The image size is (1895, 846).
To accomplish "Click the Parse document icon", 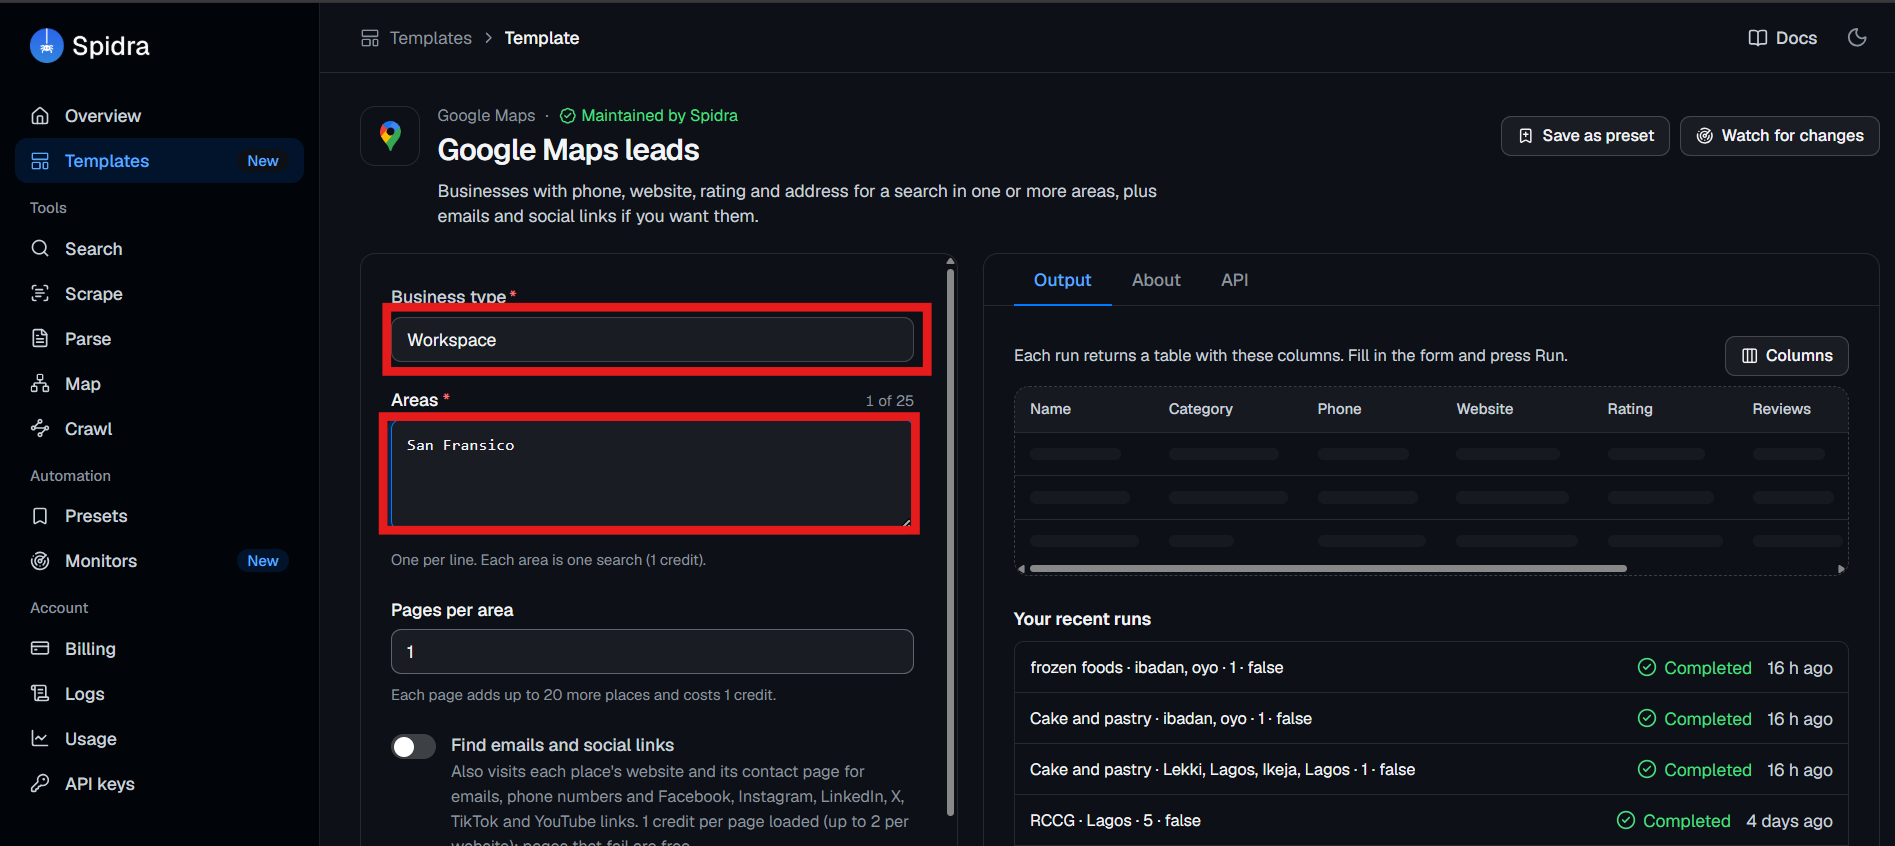I will [x=40, y=339].
